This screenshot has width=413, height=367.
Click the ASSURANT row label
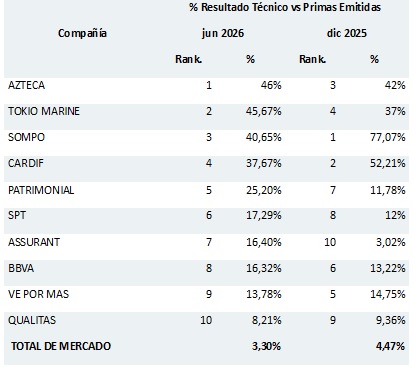34,242
